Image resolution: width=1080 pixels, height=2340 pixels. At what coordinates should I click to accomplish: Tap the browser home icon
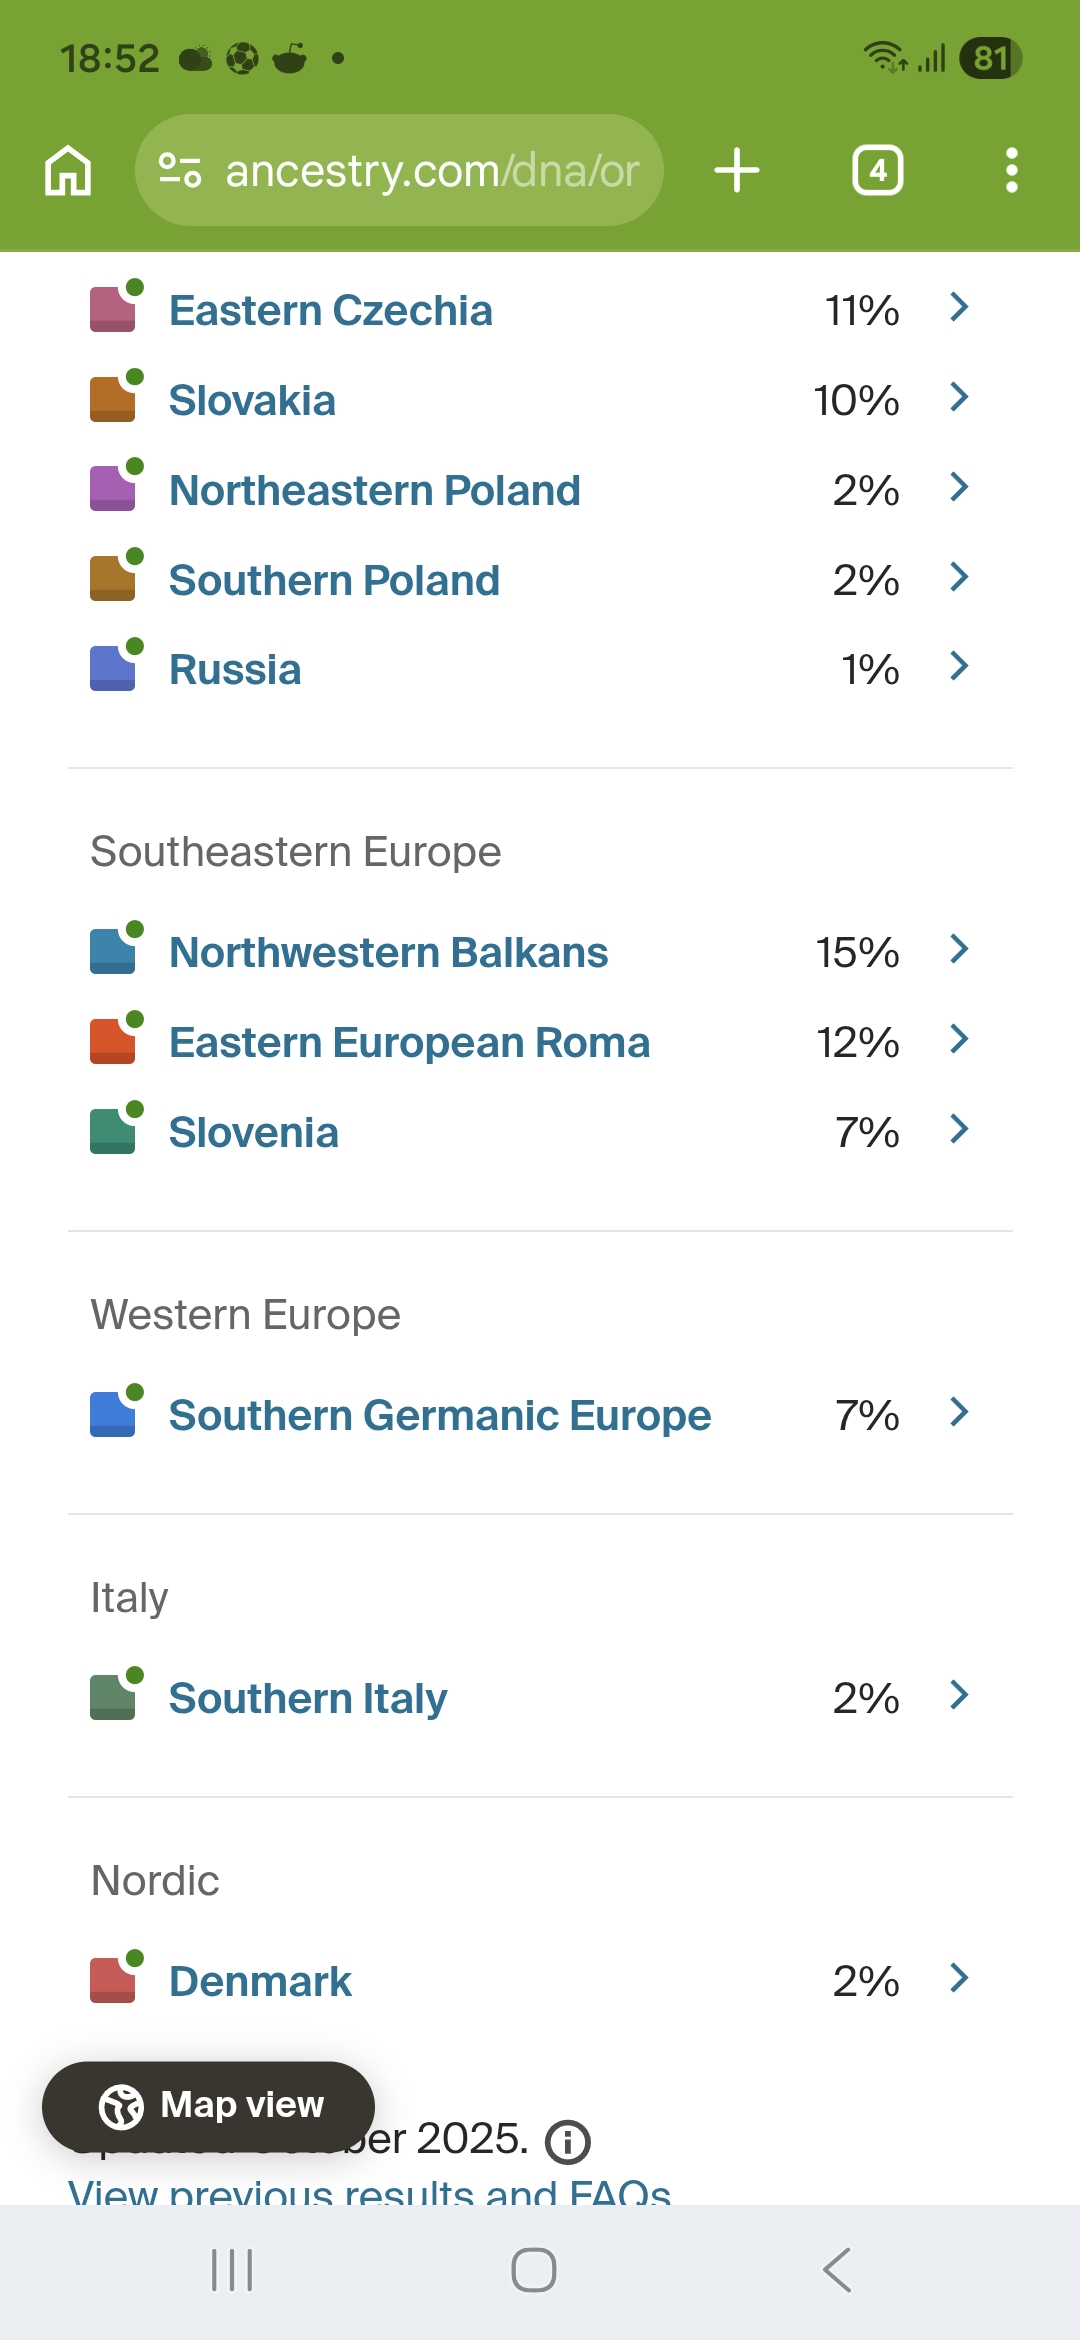68,170
